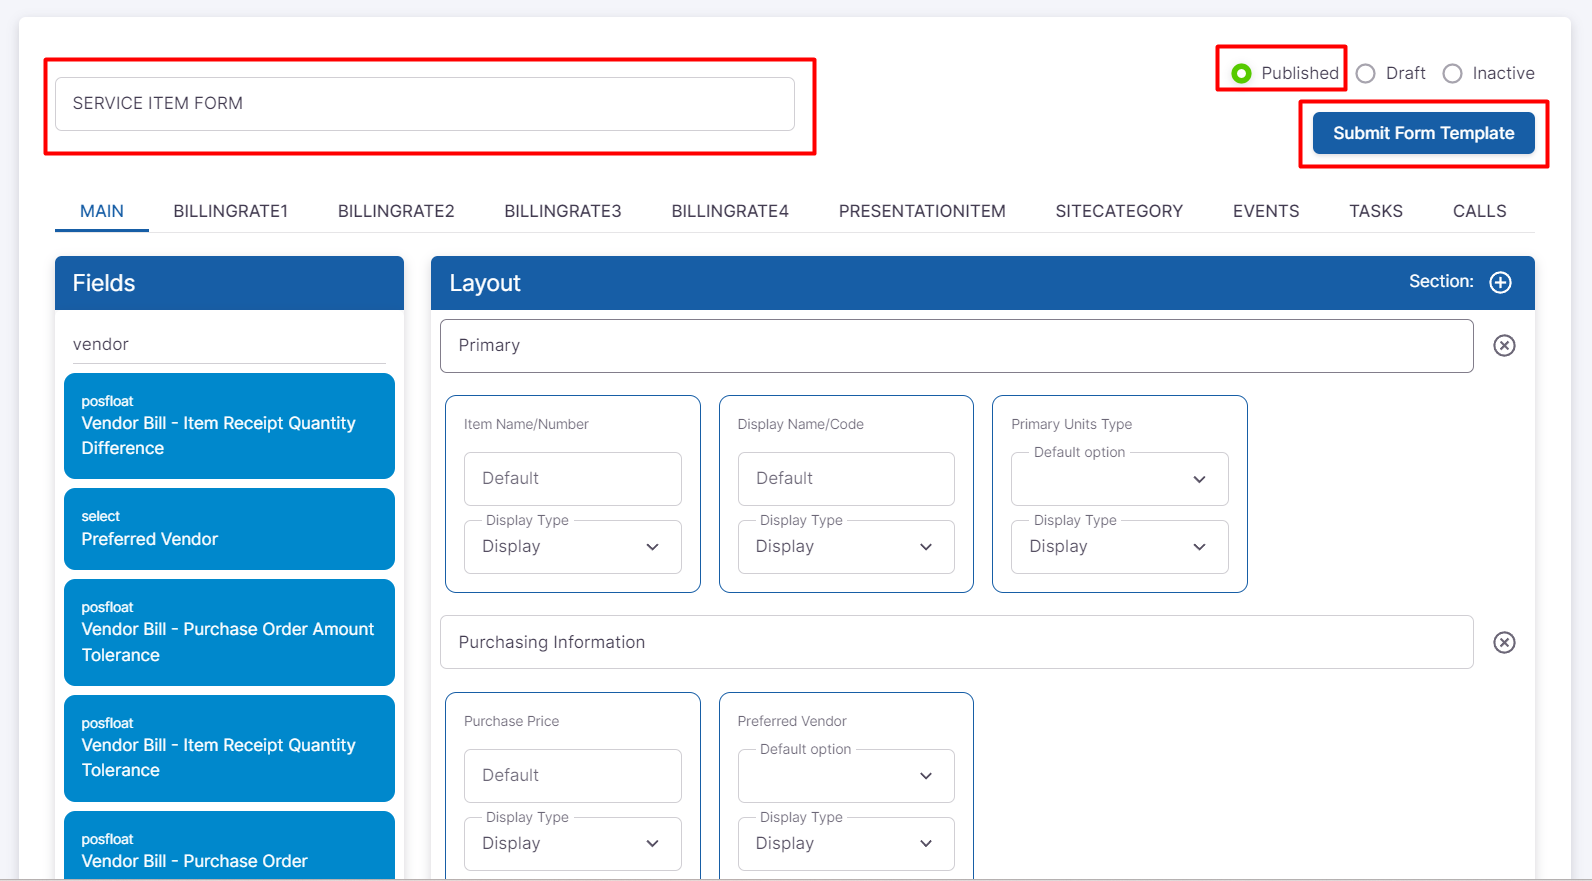Select the Preferred Vendor field card

229,529
